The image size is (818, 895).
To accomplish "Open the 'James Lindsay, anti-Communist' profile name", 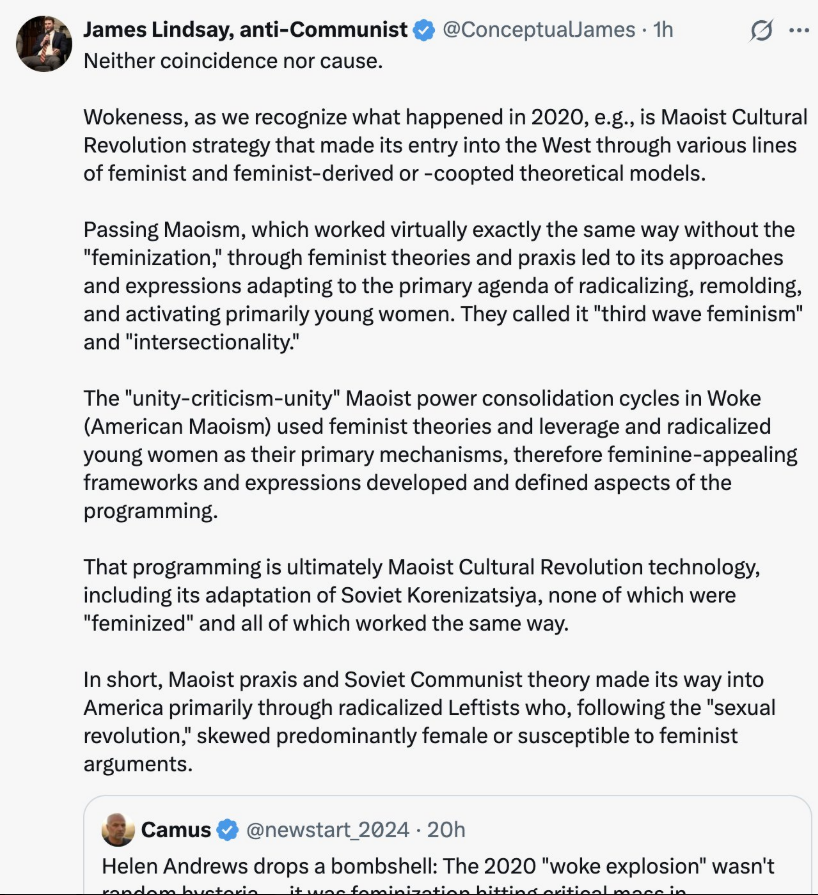I will [245, 30].
